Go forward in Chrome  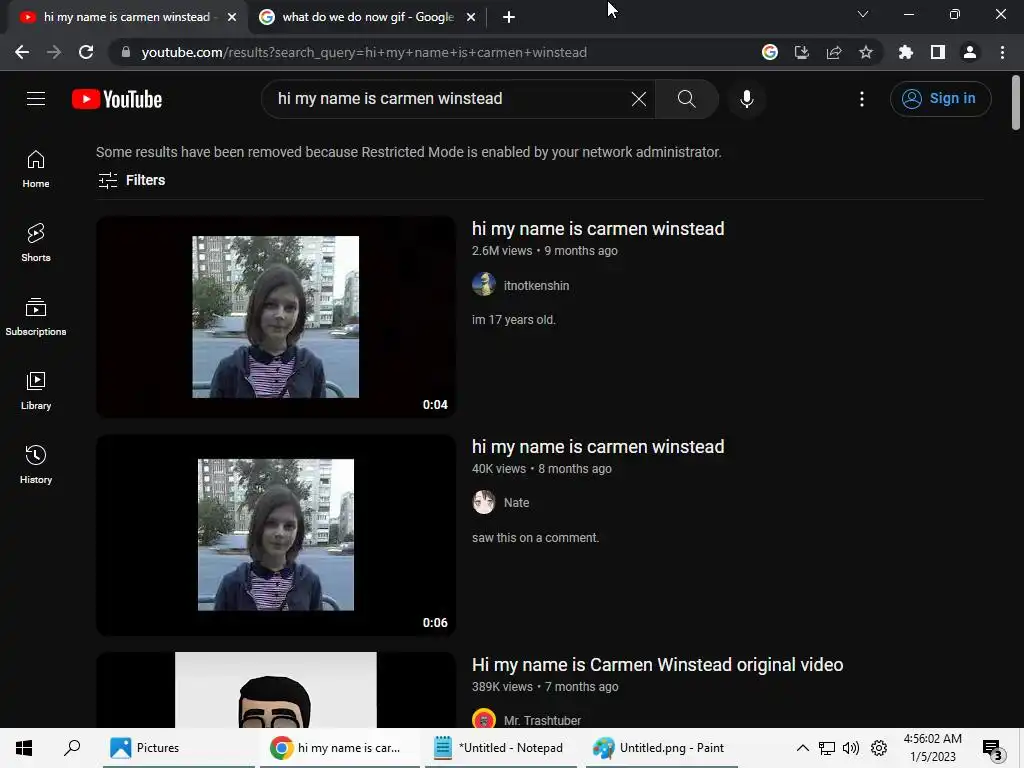coord(54,52)
